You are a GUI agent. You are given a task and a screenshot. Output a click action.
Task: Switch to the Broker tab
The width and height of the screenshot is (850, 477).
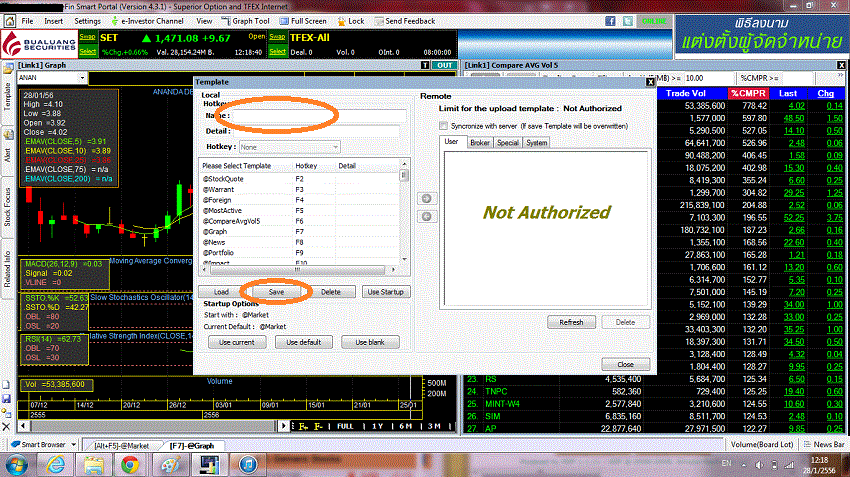click(480, 143)
